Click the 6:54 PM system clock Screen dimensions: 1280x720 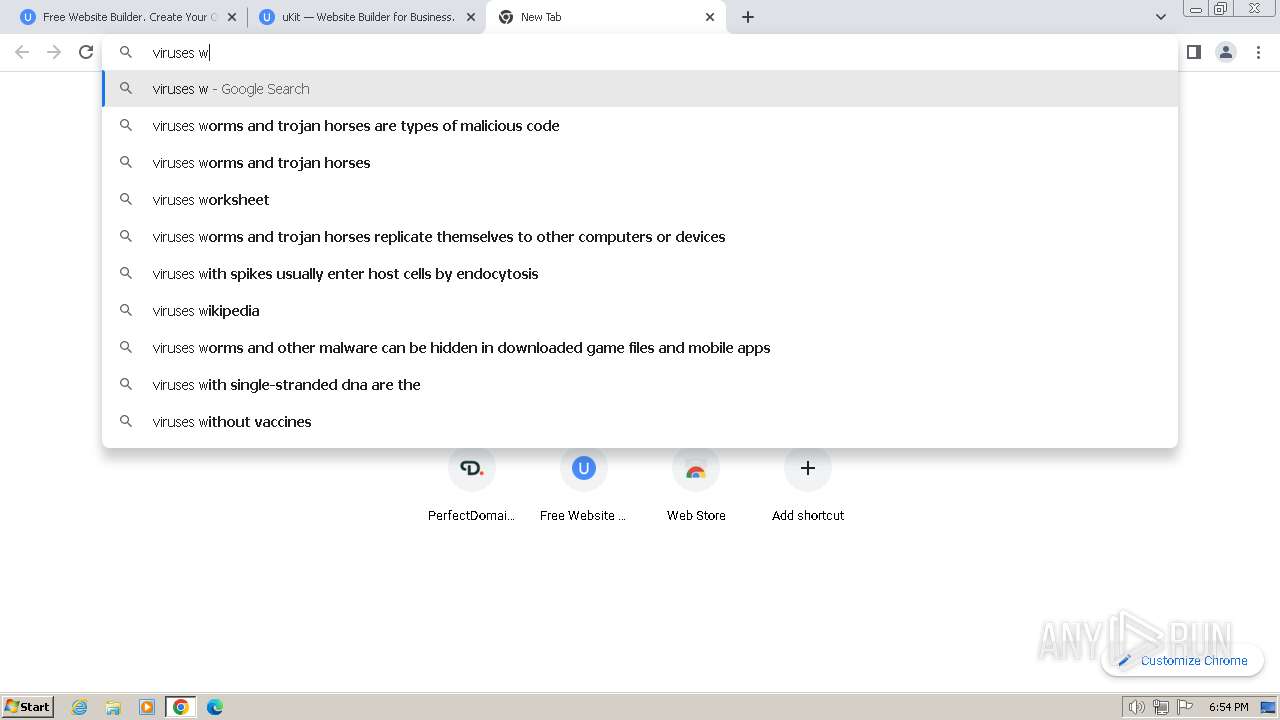point(1228,707)
